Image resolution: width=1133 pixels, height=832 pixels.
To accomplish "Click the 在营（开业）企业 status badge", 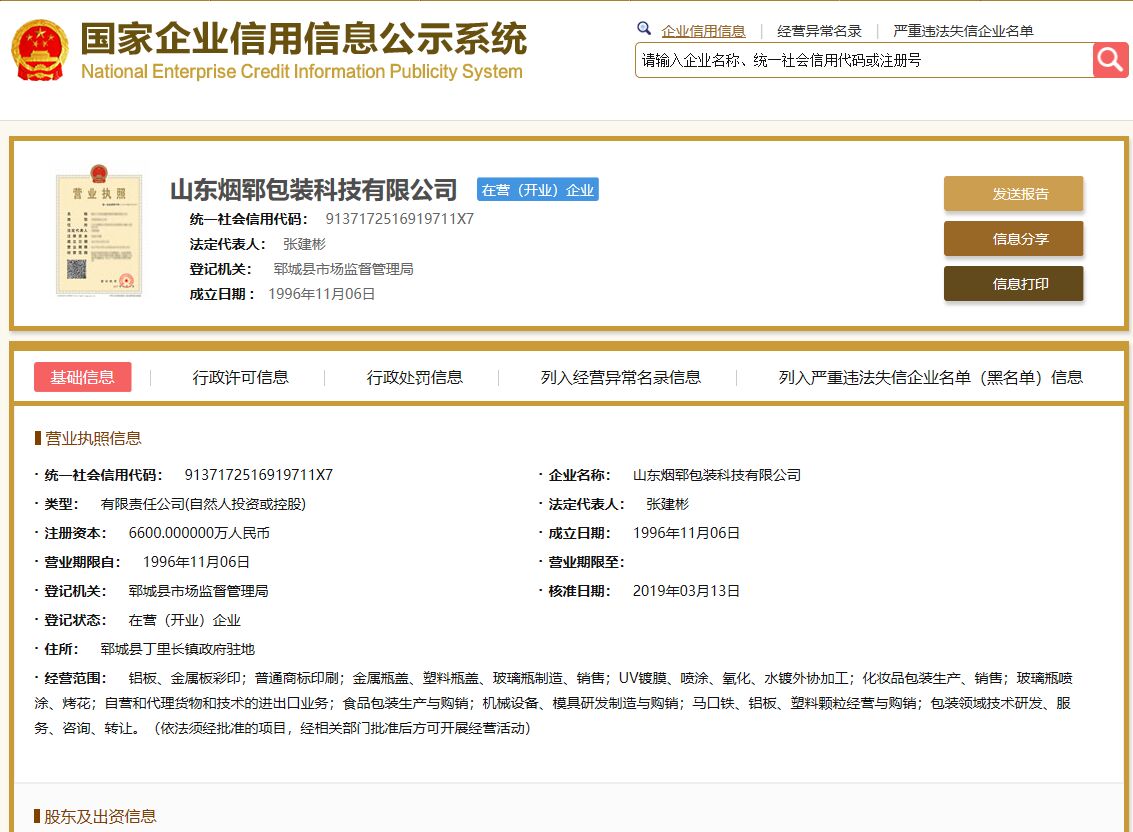I will pyautogui.click(x=537, y=190).
